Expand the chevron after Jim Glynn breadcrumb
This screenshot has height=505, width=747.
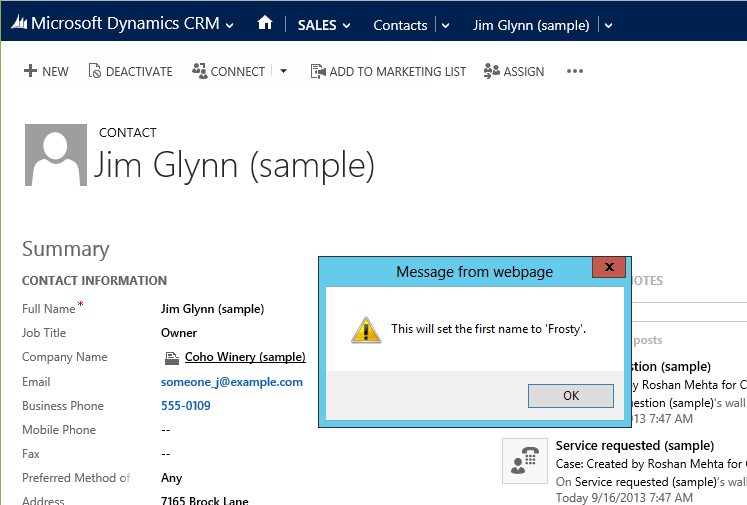click(x=608, y=26)
